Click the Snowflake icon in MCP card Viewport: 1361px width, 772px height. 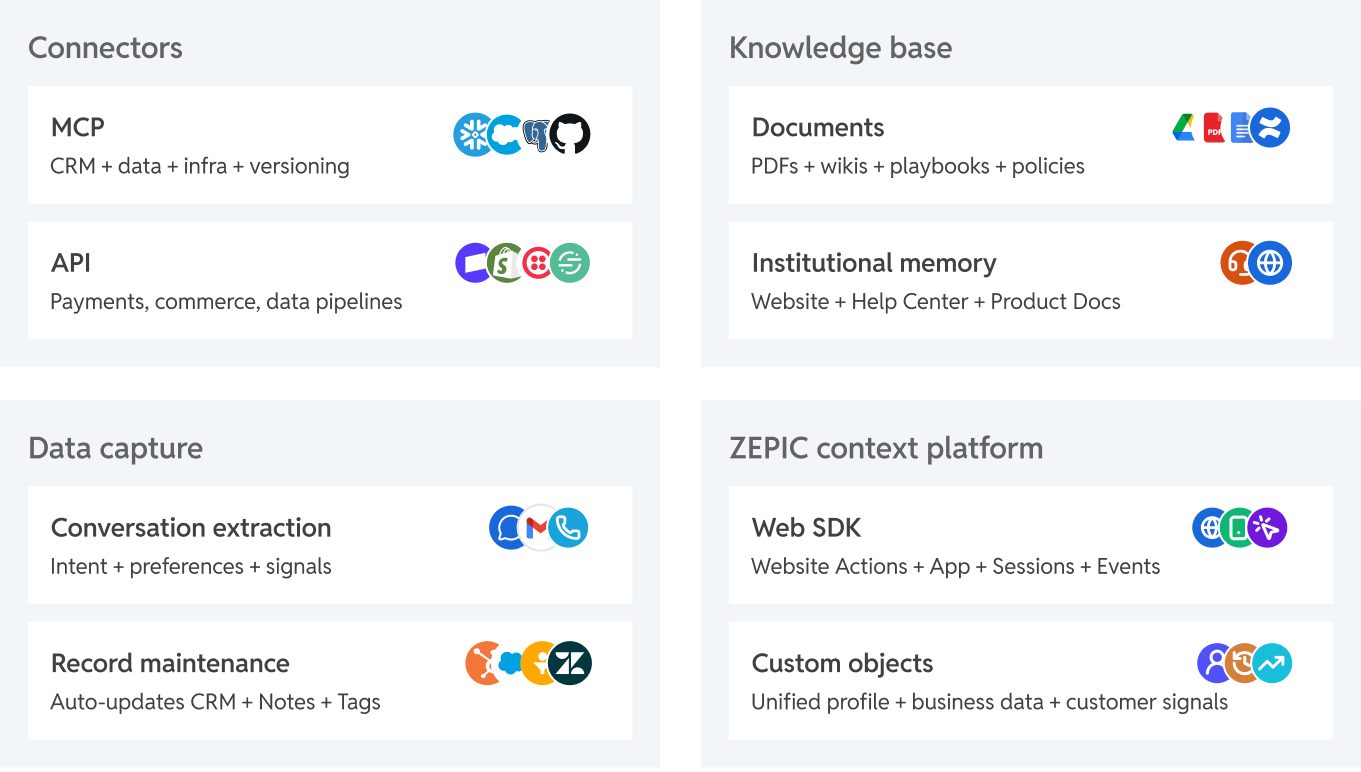473,135
